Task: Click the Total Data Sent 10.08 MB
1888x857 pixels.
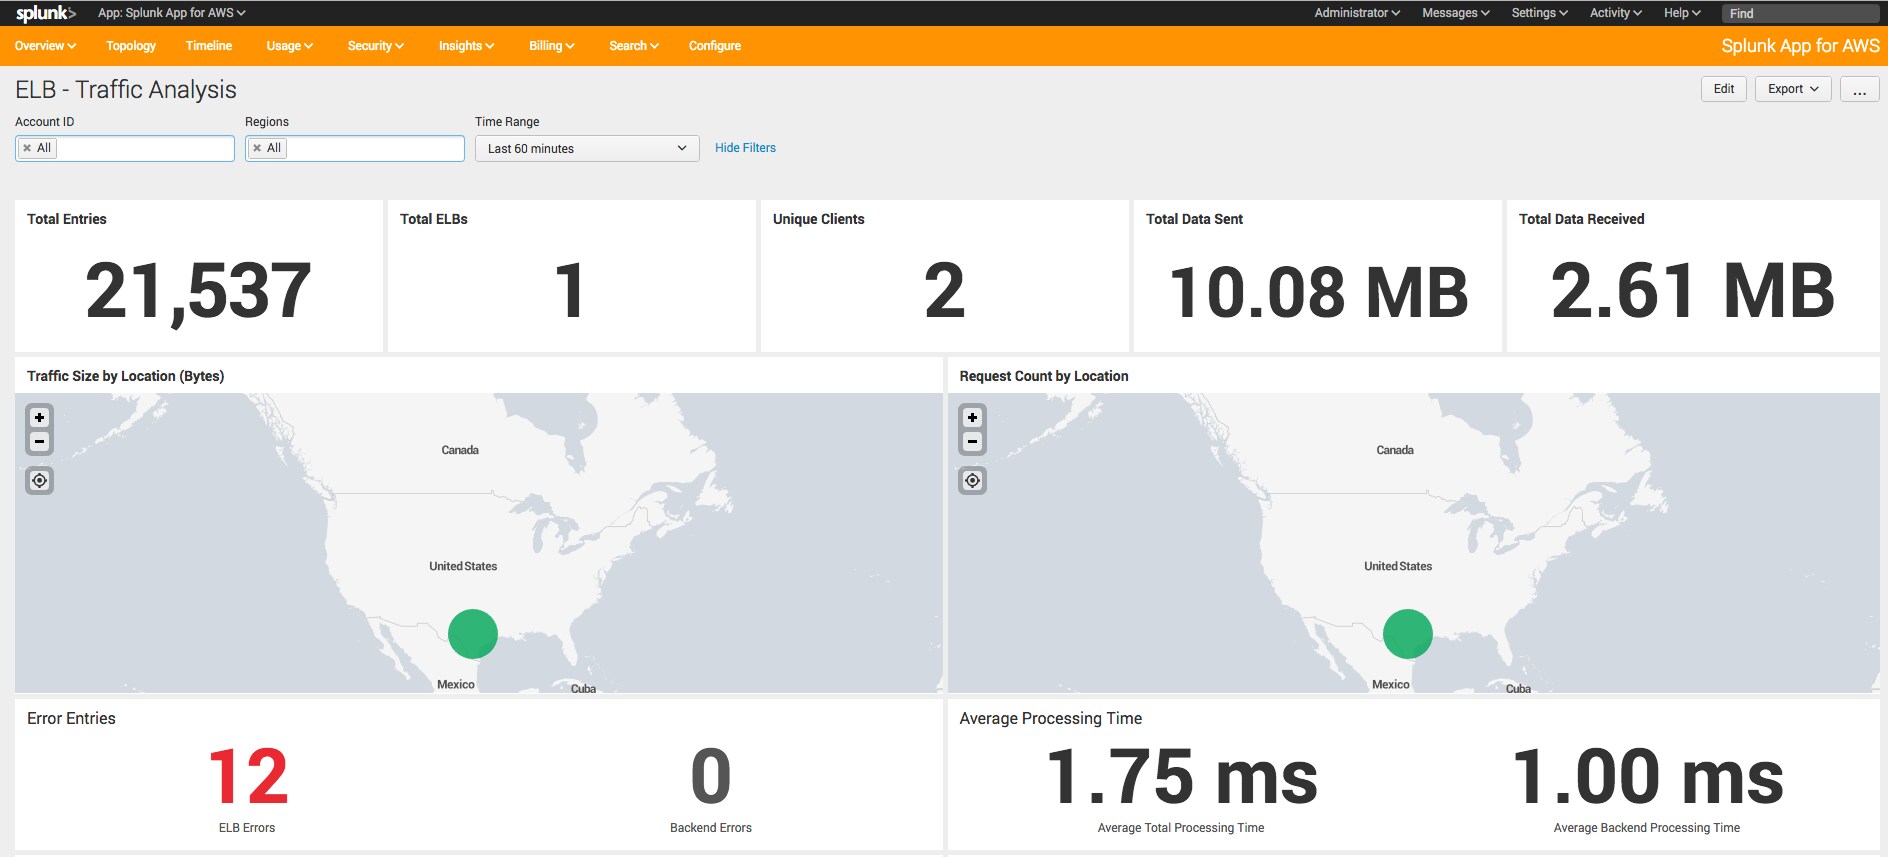Action: coord(1318,292)
